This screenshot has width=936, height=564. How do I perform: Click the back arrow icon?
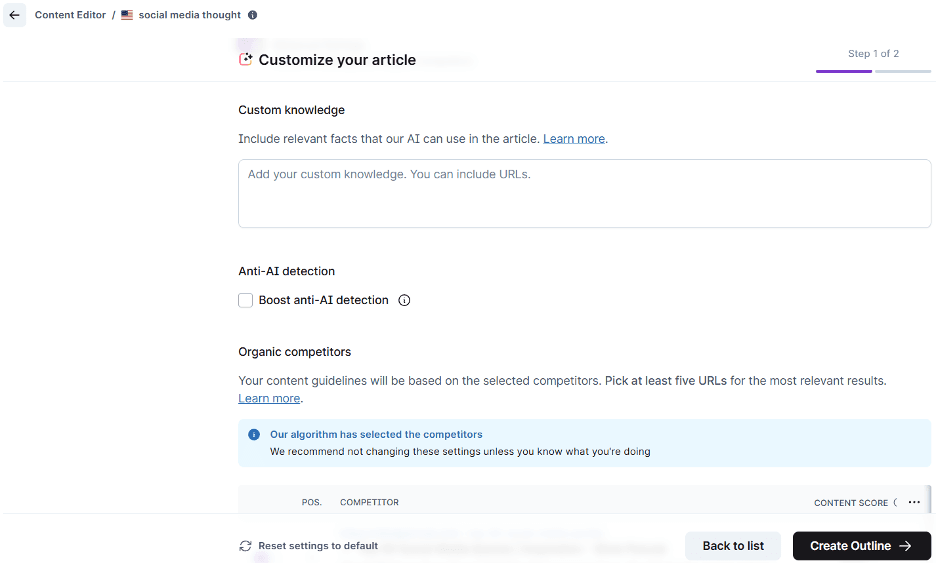pyautogui.click(x=14, y=15)
